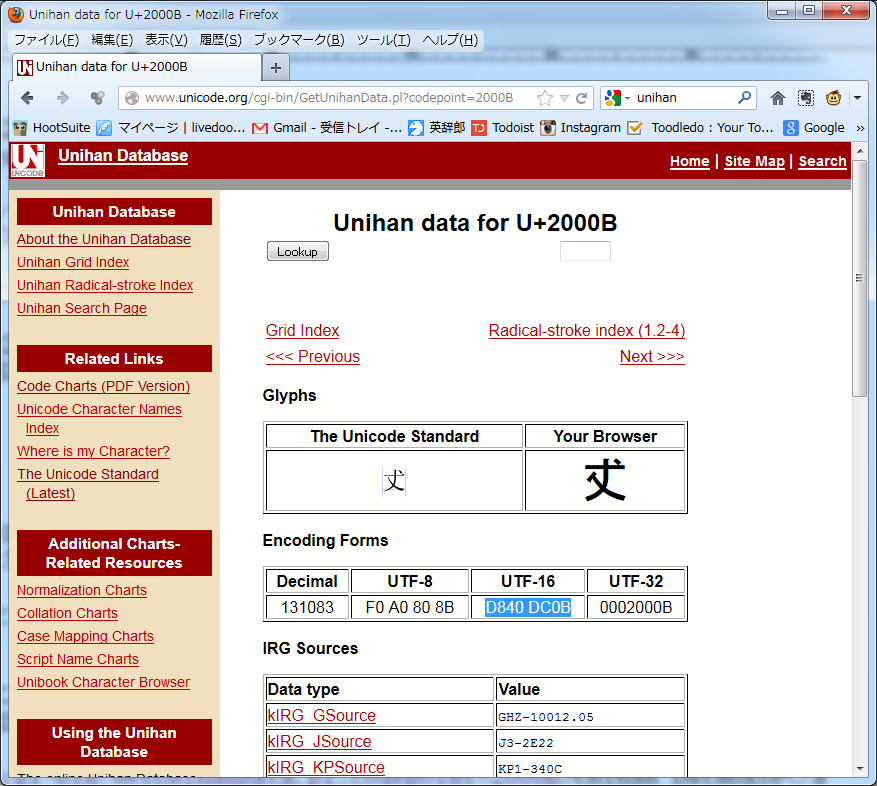This screenshot has height=786, width=877.
Task: Open the dropdown next to monkey icon
Action: pos(857,98)
